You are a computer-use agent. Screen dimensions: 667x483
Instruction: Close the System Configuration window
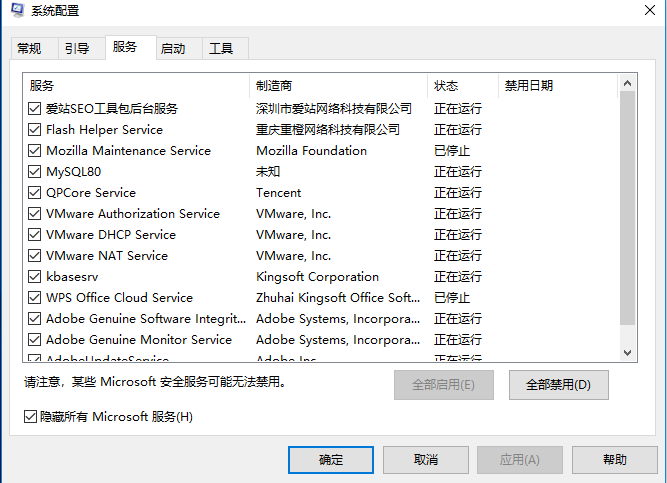point(643,11)
